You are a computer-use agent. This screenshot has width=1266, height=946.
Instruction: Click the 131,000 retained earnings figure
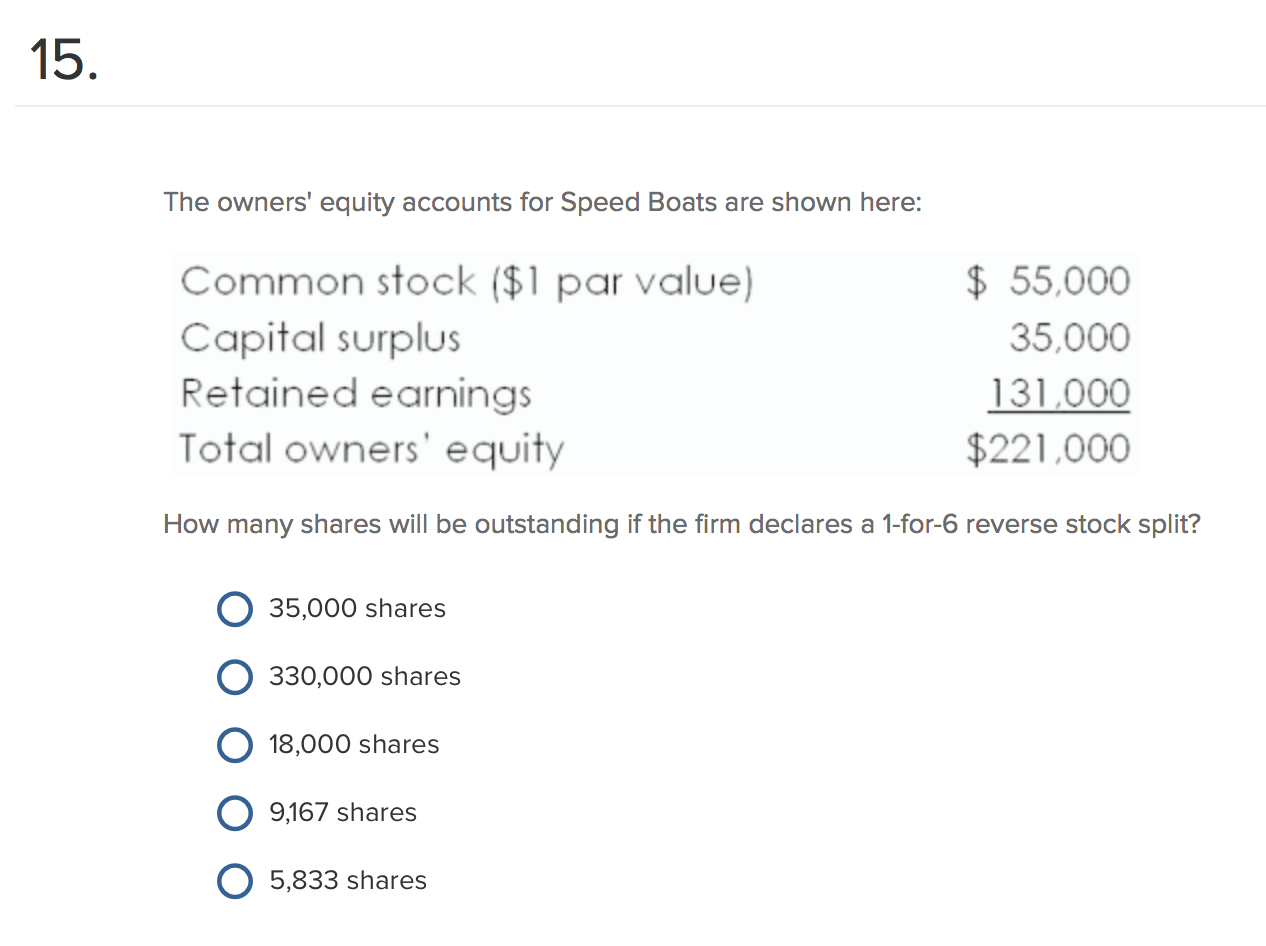click(1058, 393)
